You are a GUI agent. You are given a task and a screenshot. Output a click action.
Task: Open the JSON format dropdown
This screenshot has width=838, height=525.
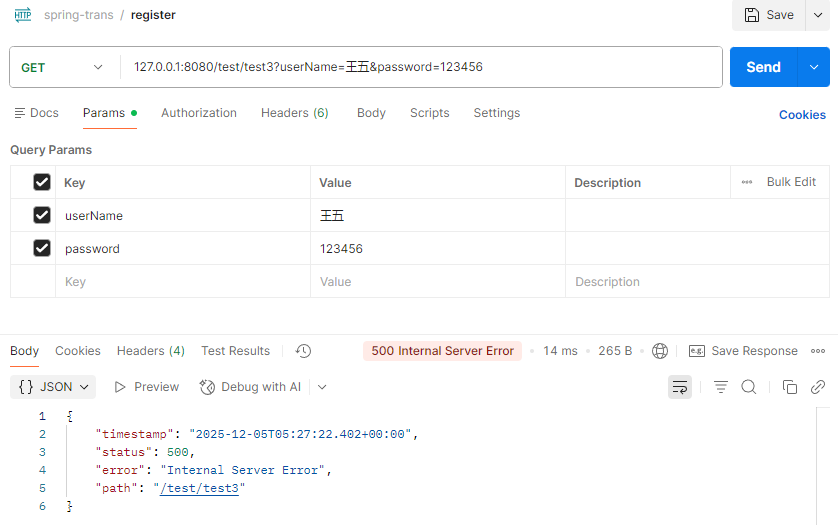coord(55,387)
